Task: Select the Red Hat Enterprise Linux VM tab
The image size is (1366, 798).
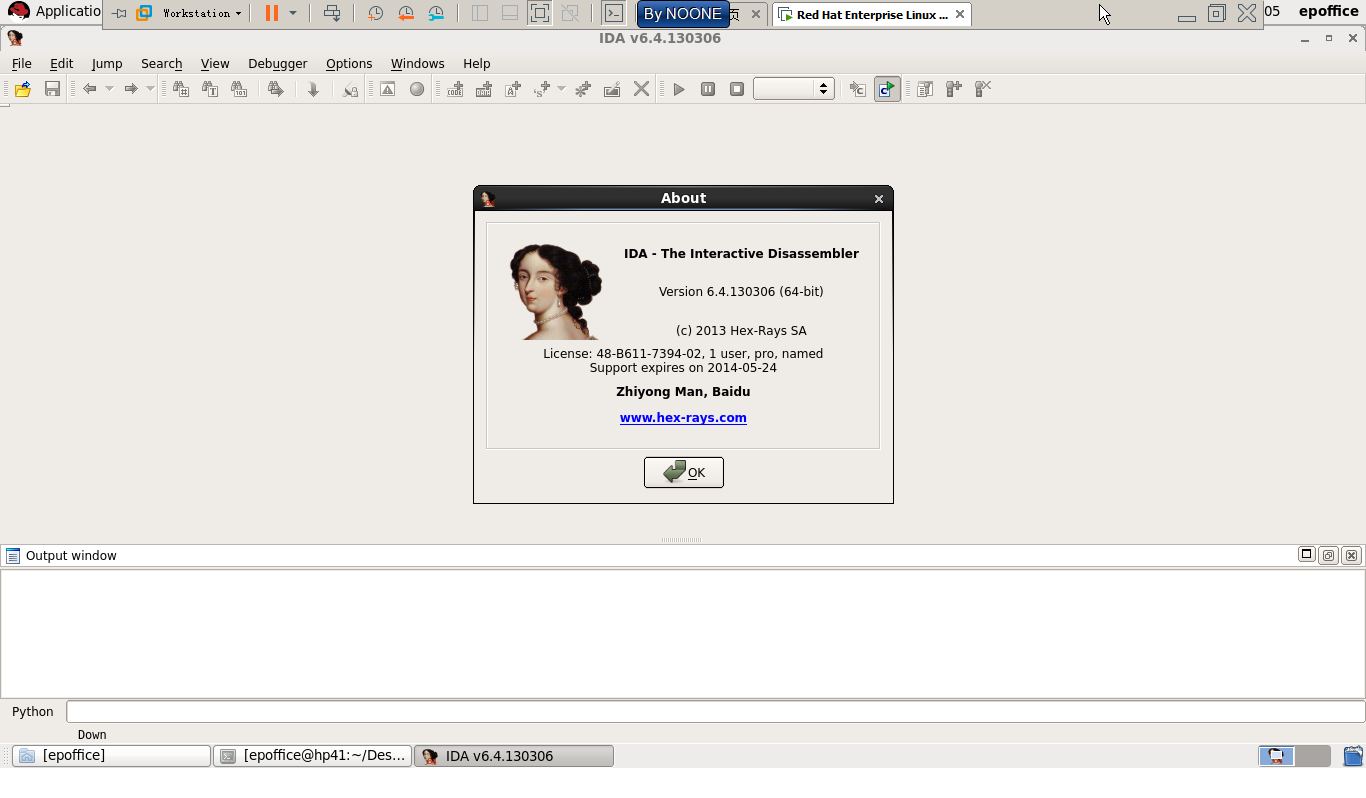Action: [871, 15]
